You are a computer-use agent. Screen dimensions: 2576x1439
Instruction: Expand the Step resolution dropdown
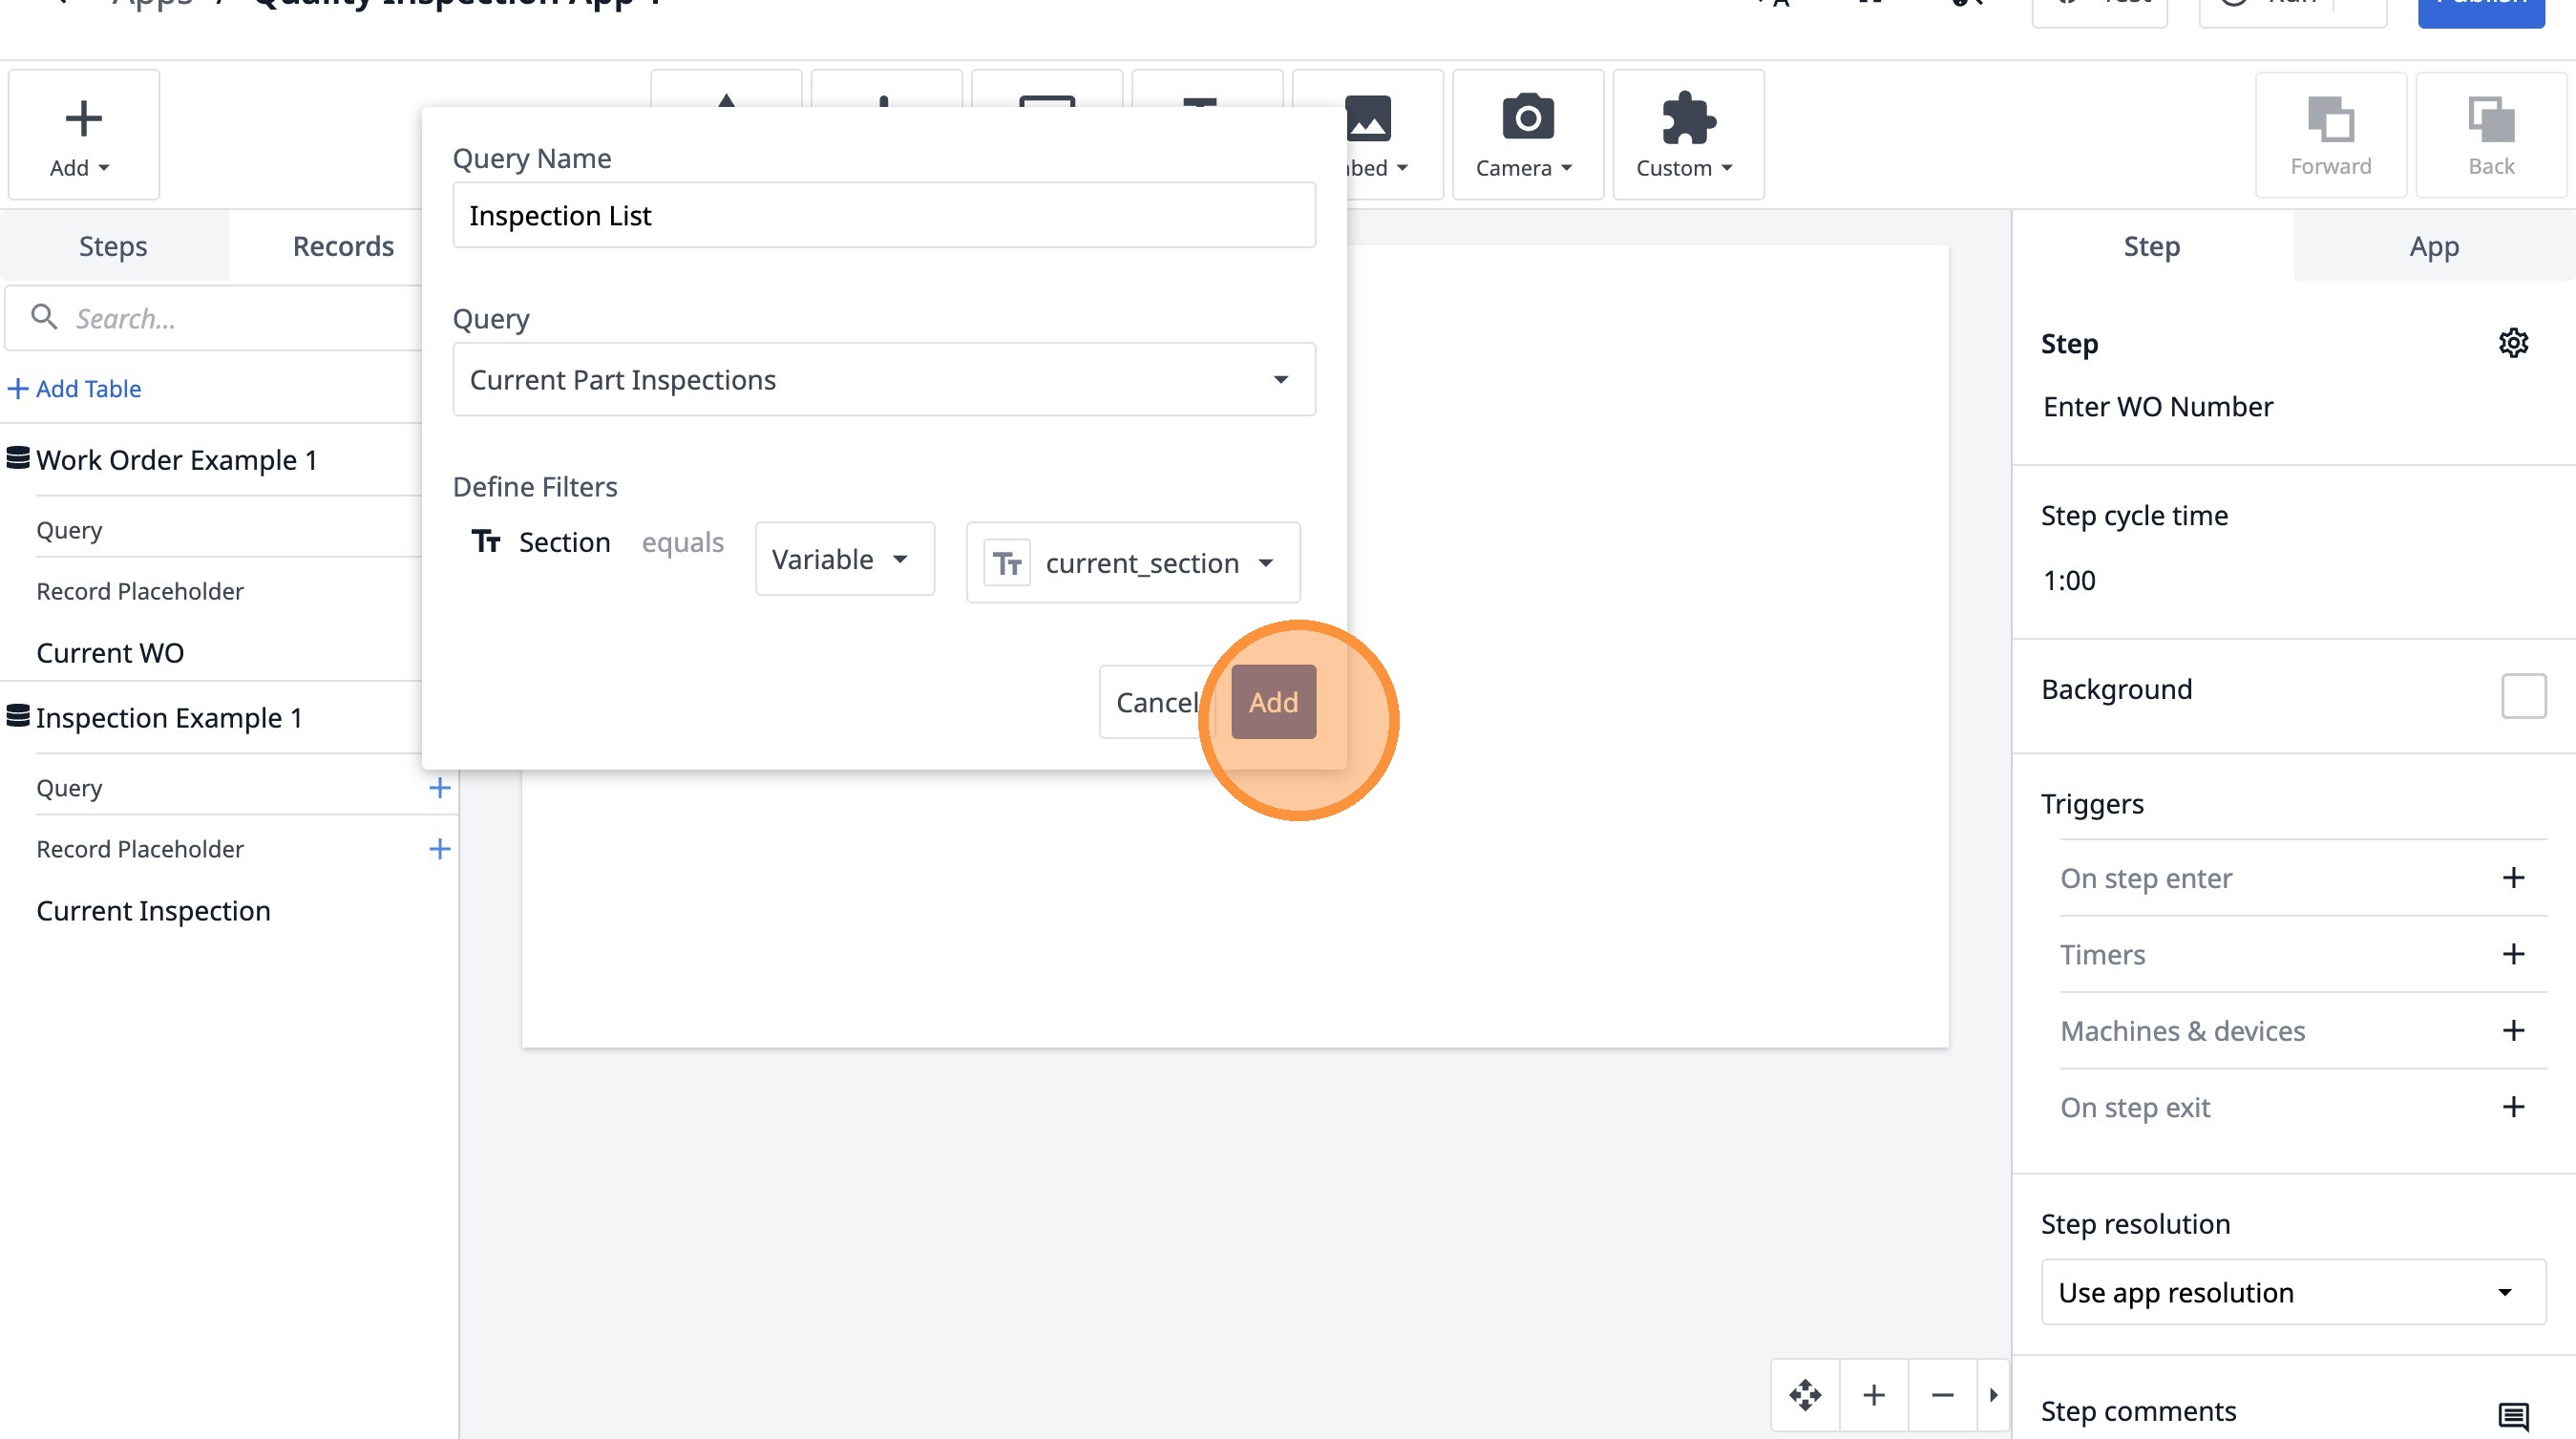(2291, 1292)
